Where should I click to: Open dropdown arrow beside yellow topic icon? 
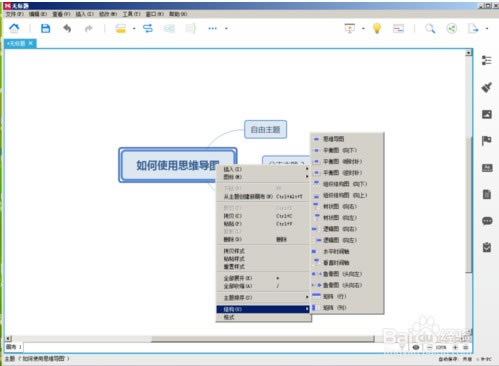coord(134,29)
